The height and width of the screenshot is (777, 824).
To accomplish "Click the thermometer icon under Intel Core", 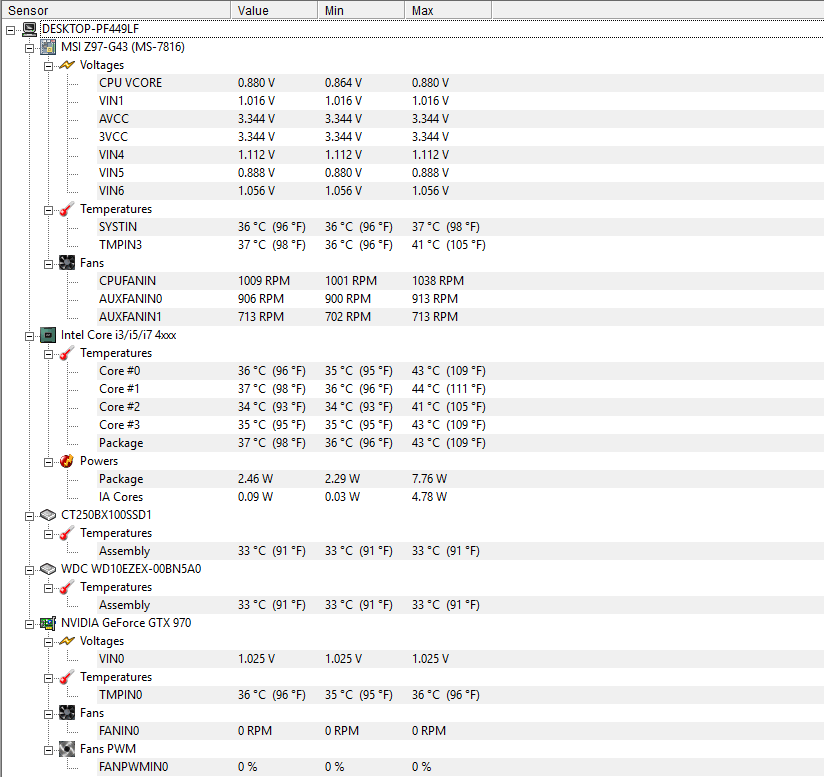I will pos(67,353).
